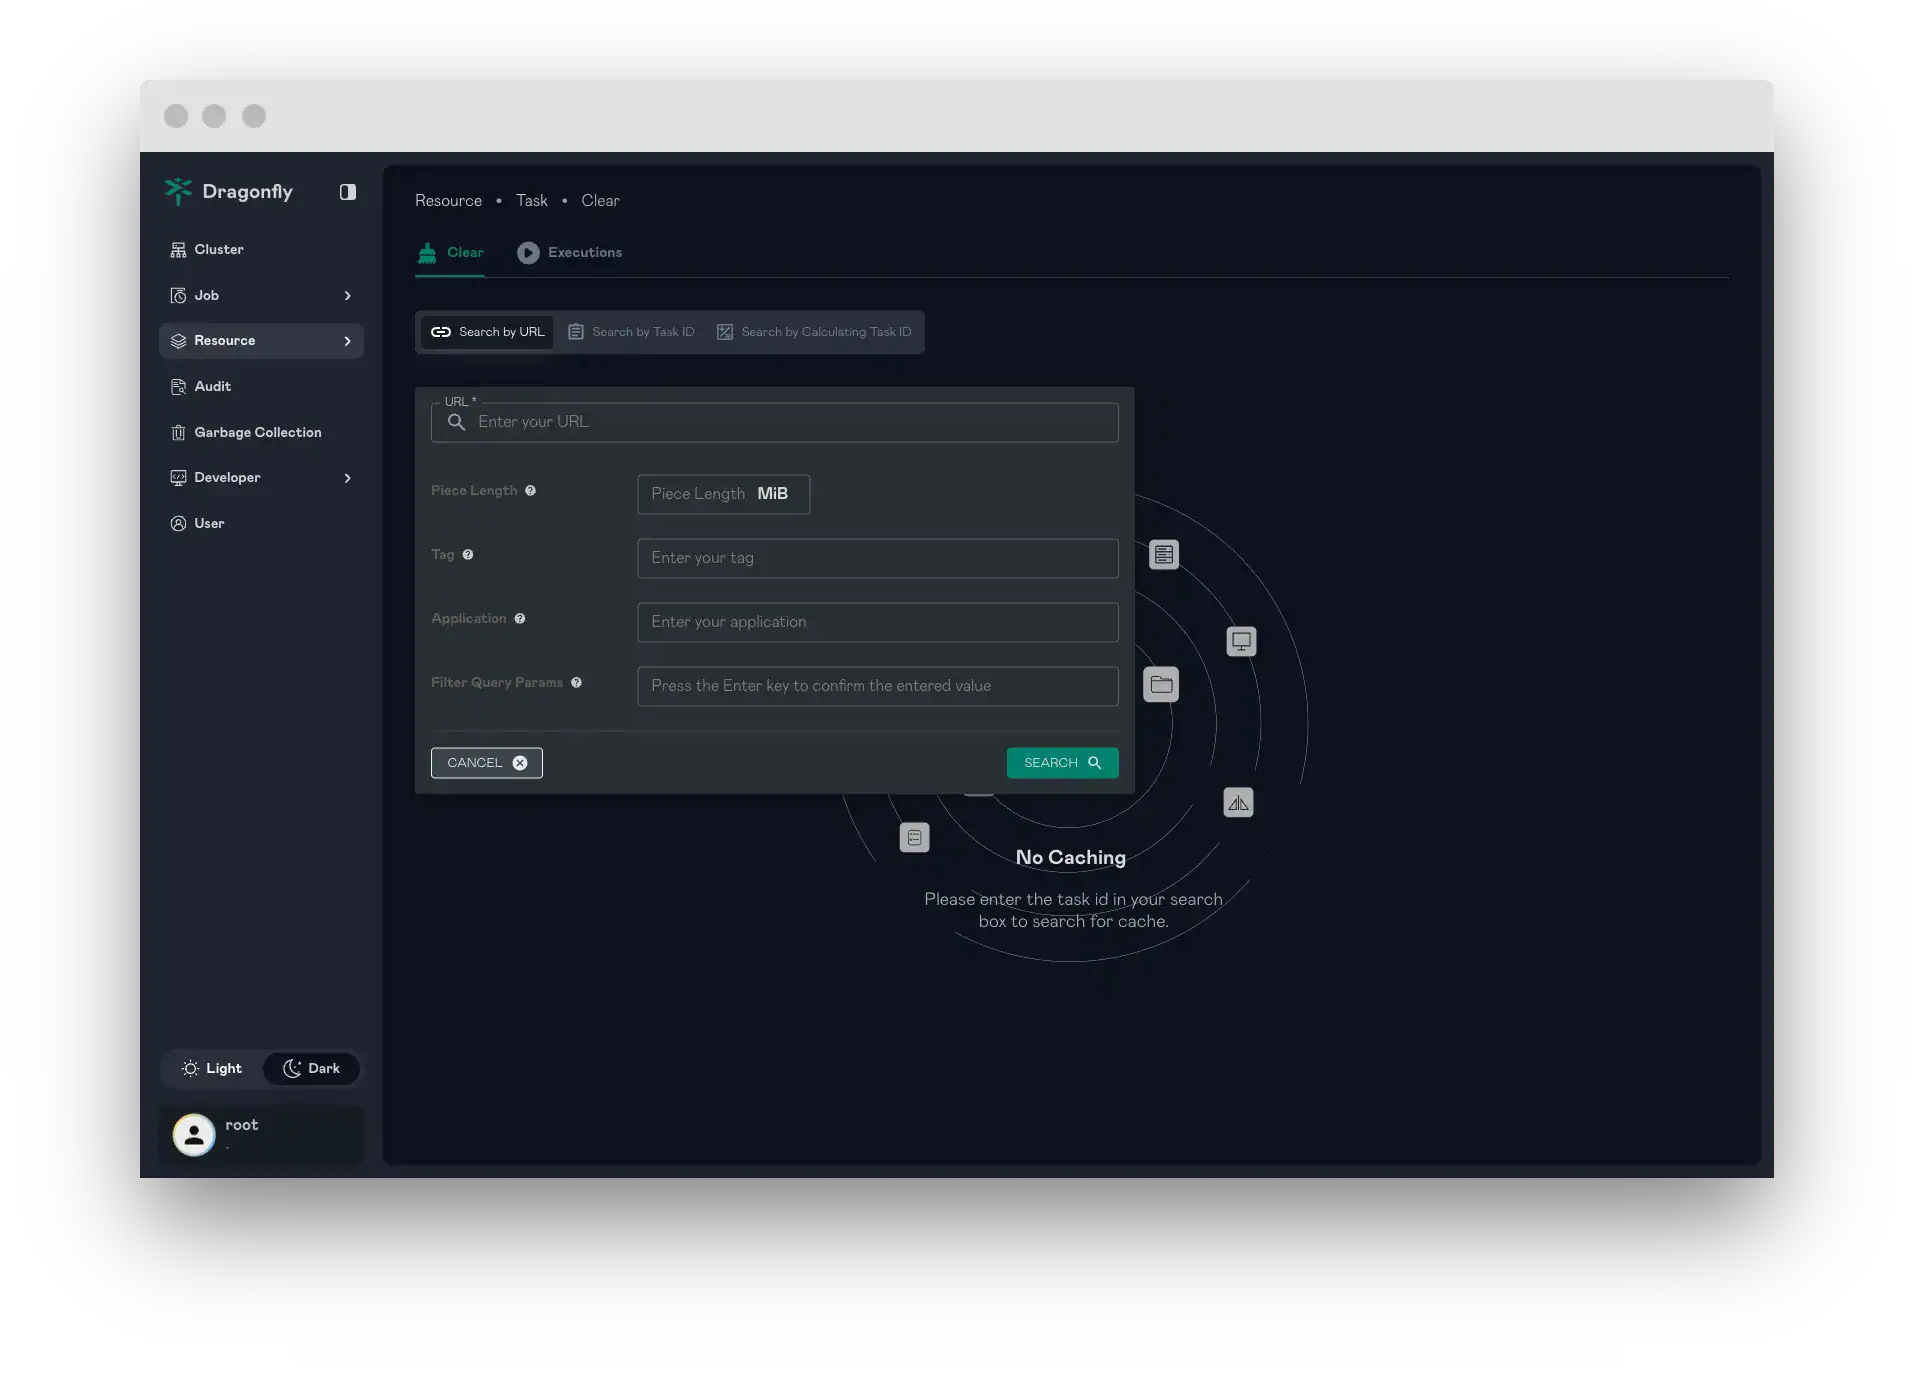1914x1378 pixels.
Task: Expand the Job menu
Action: coord(347,295)
